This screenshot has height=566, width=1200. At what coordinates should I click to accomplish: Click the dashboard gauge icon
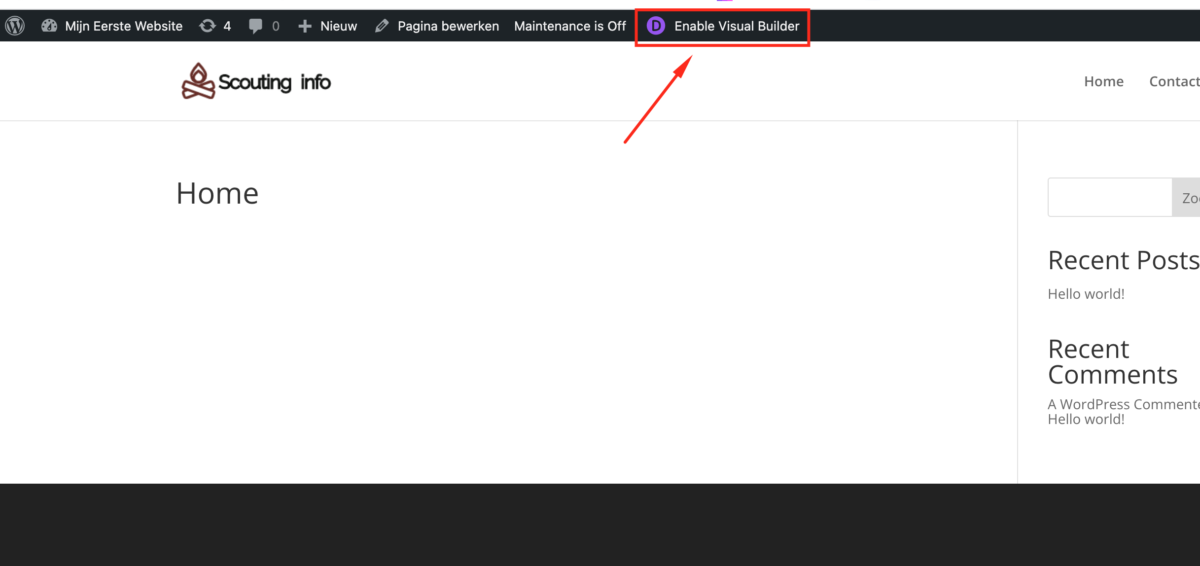coord(49,26)
